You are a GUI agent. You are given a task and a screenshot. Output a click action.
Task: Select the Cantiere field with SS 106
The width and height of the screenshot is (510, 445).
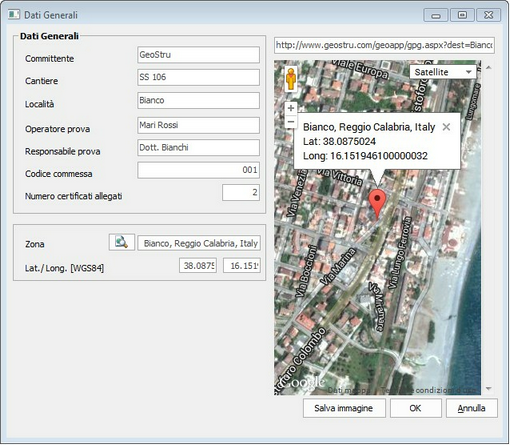click(x=198, y=77)
